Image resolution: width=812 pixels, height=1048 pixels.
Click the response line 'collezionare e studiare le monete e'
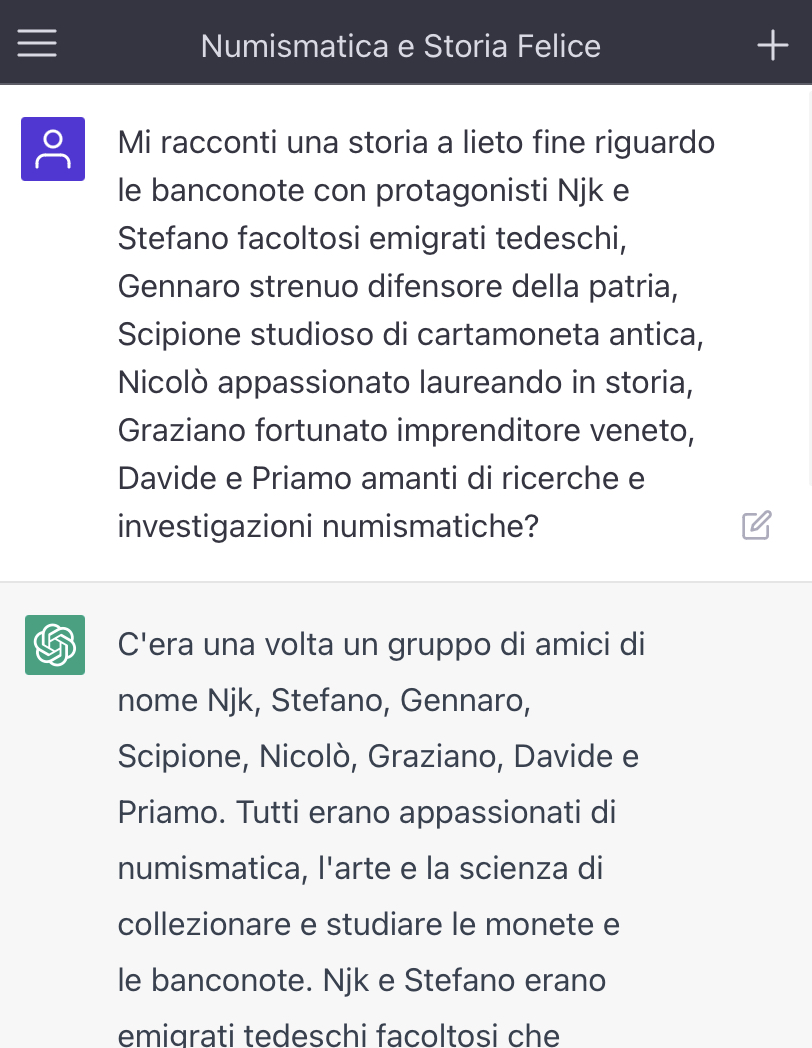pyautogui.click(x=369, y=925)
